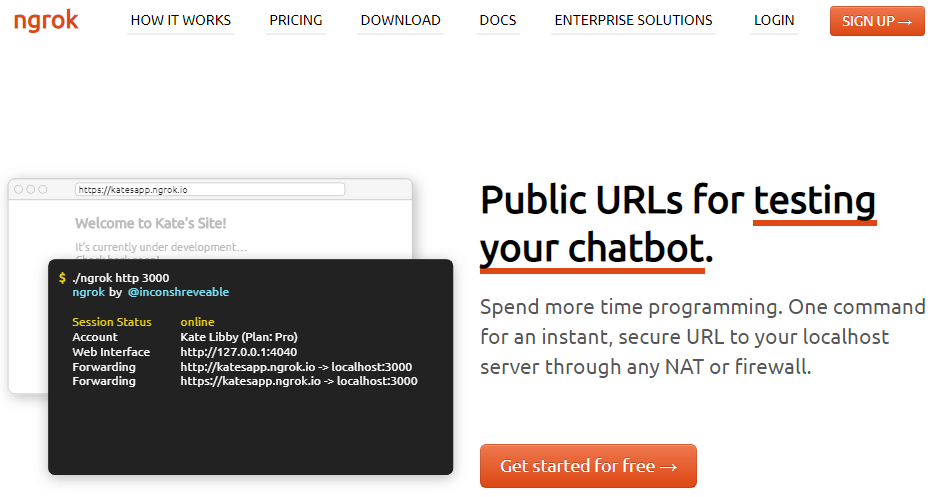This screenshot has width=936, height=497.
Task: View ENTERPRISE SOLUTIONS page
Action: [633, 20]
